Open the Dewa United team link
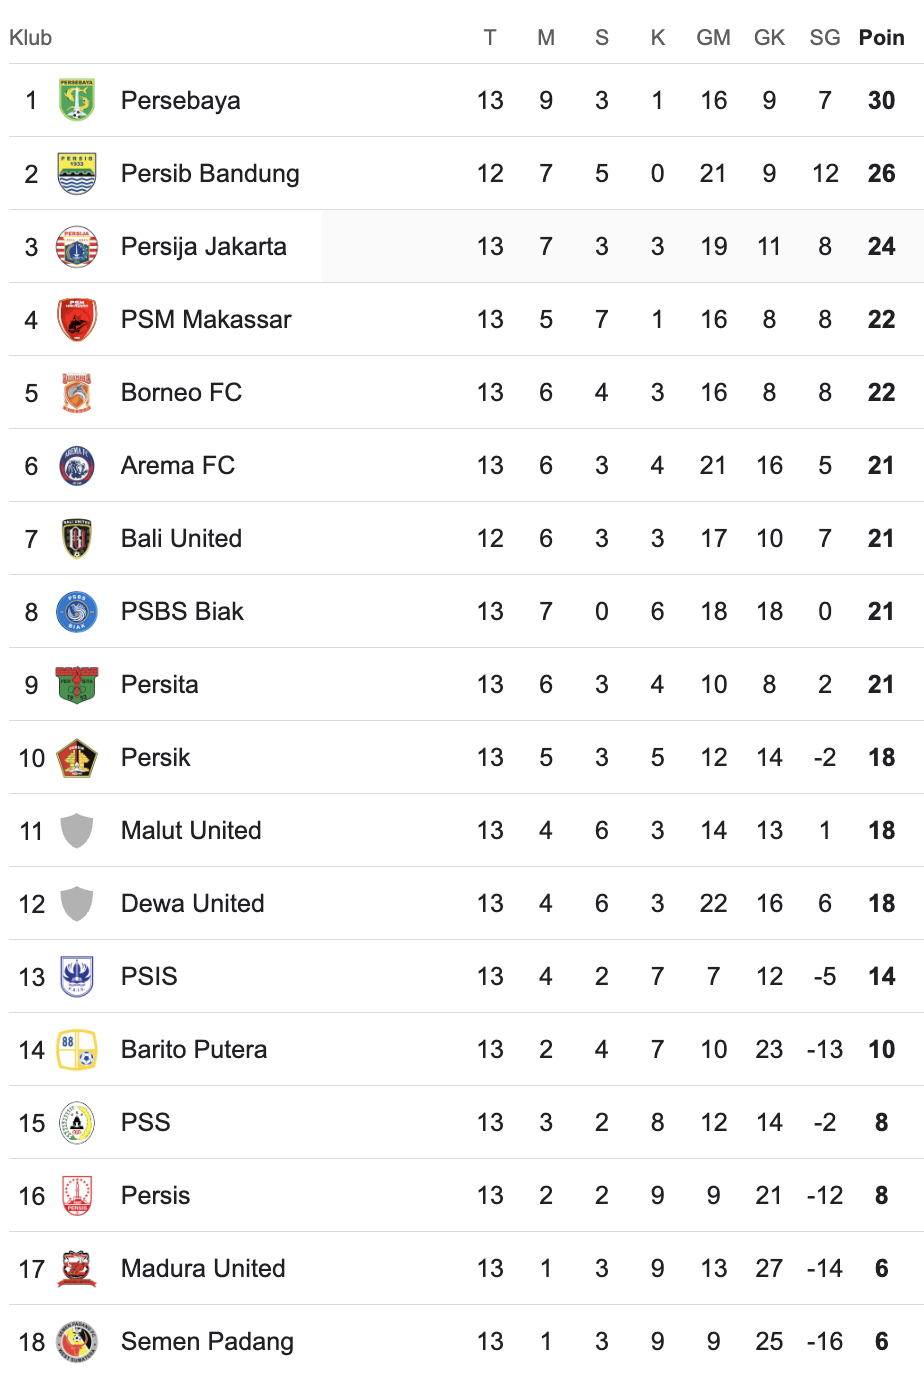 [x=193, y=903]
